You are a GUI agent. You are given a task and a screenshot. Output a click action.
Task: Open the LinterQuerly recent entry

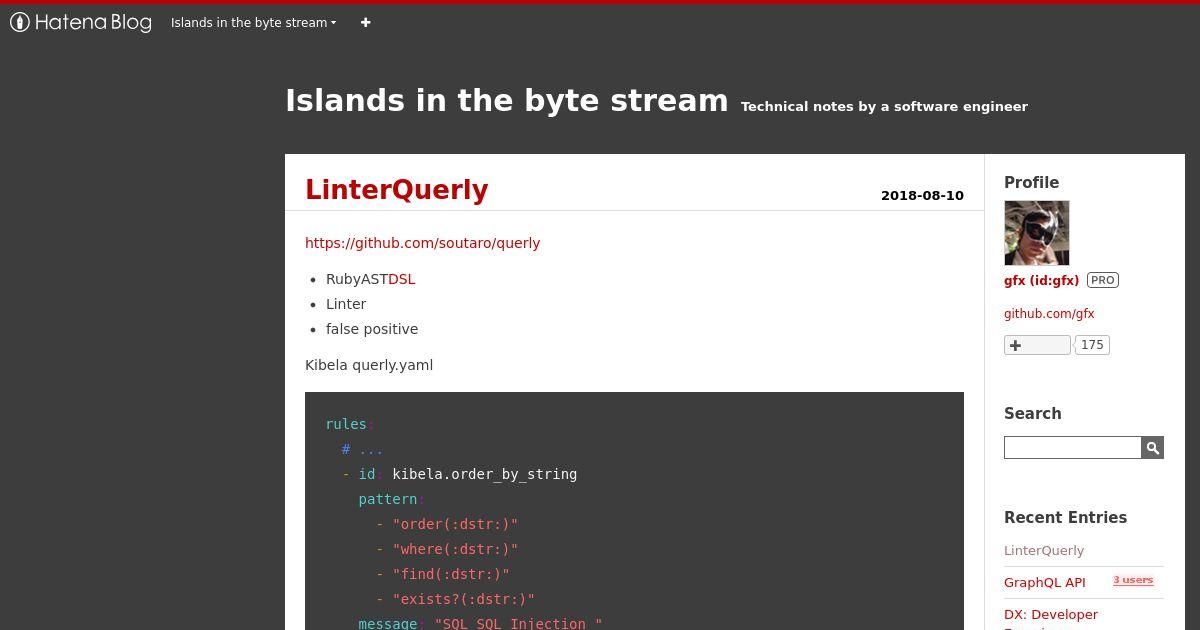[x=1044, y=550]
